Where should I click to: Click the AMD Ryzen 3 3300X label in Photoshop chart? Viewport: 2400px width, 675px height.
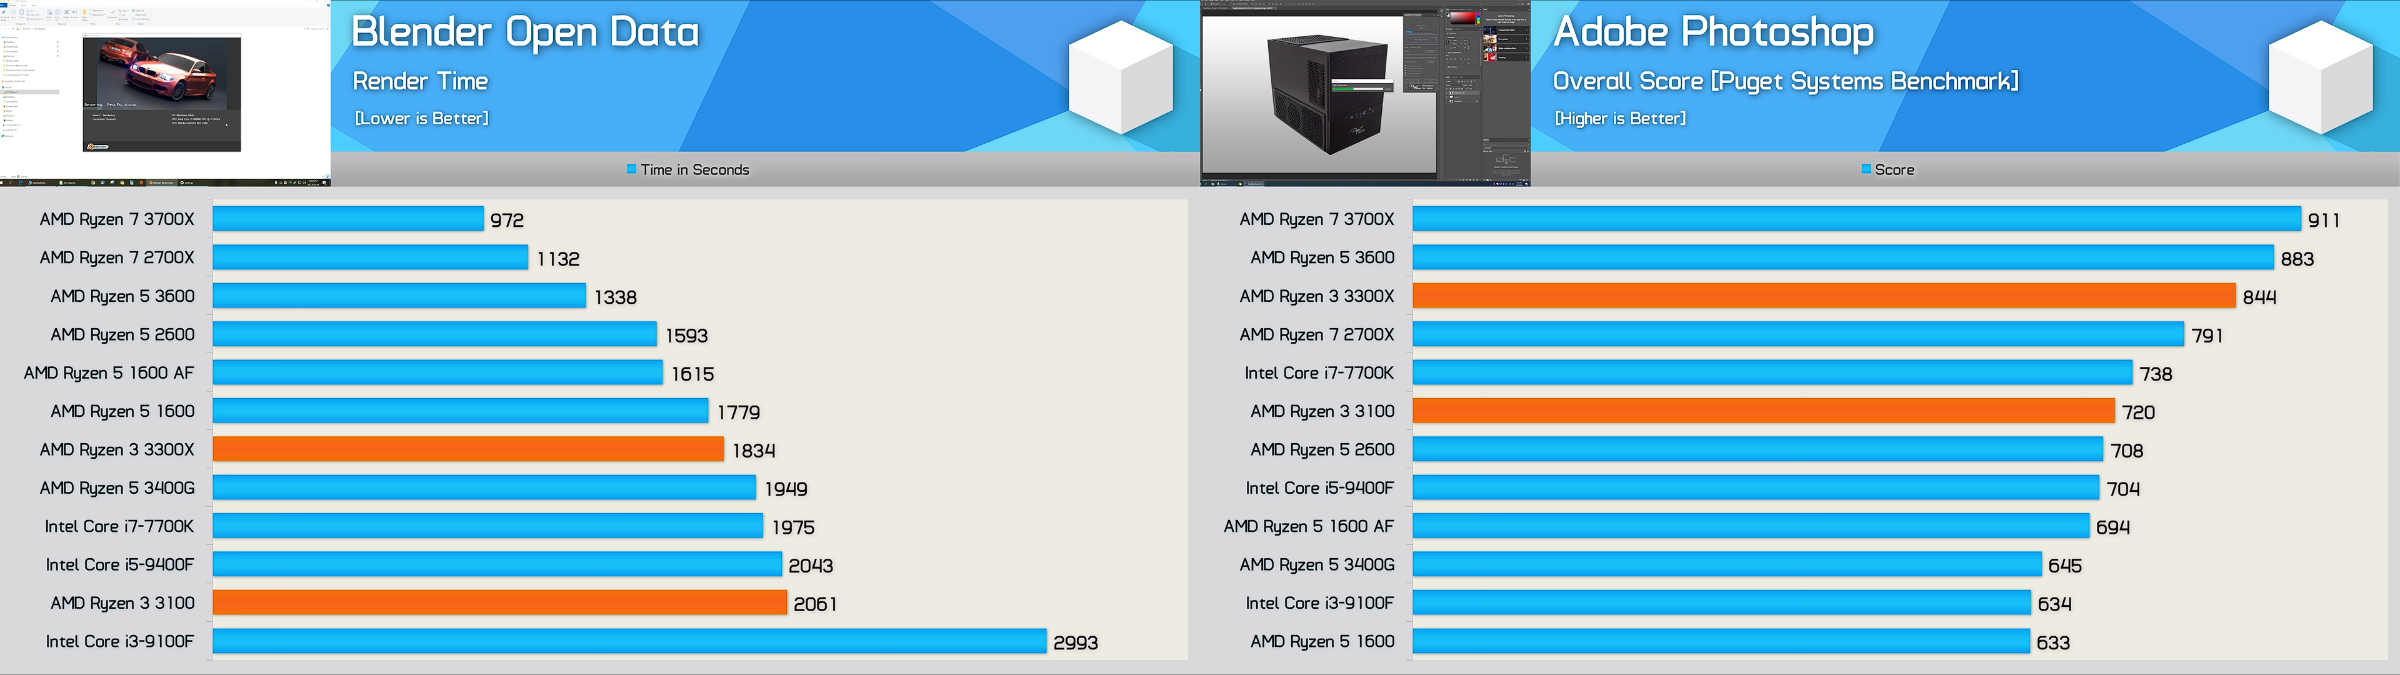click(x=1317, y=296)
